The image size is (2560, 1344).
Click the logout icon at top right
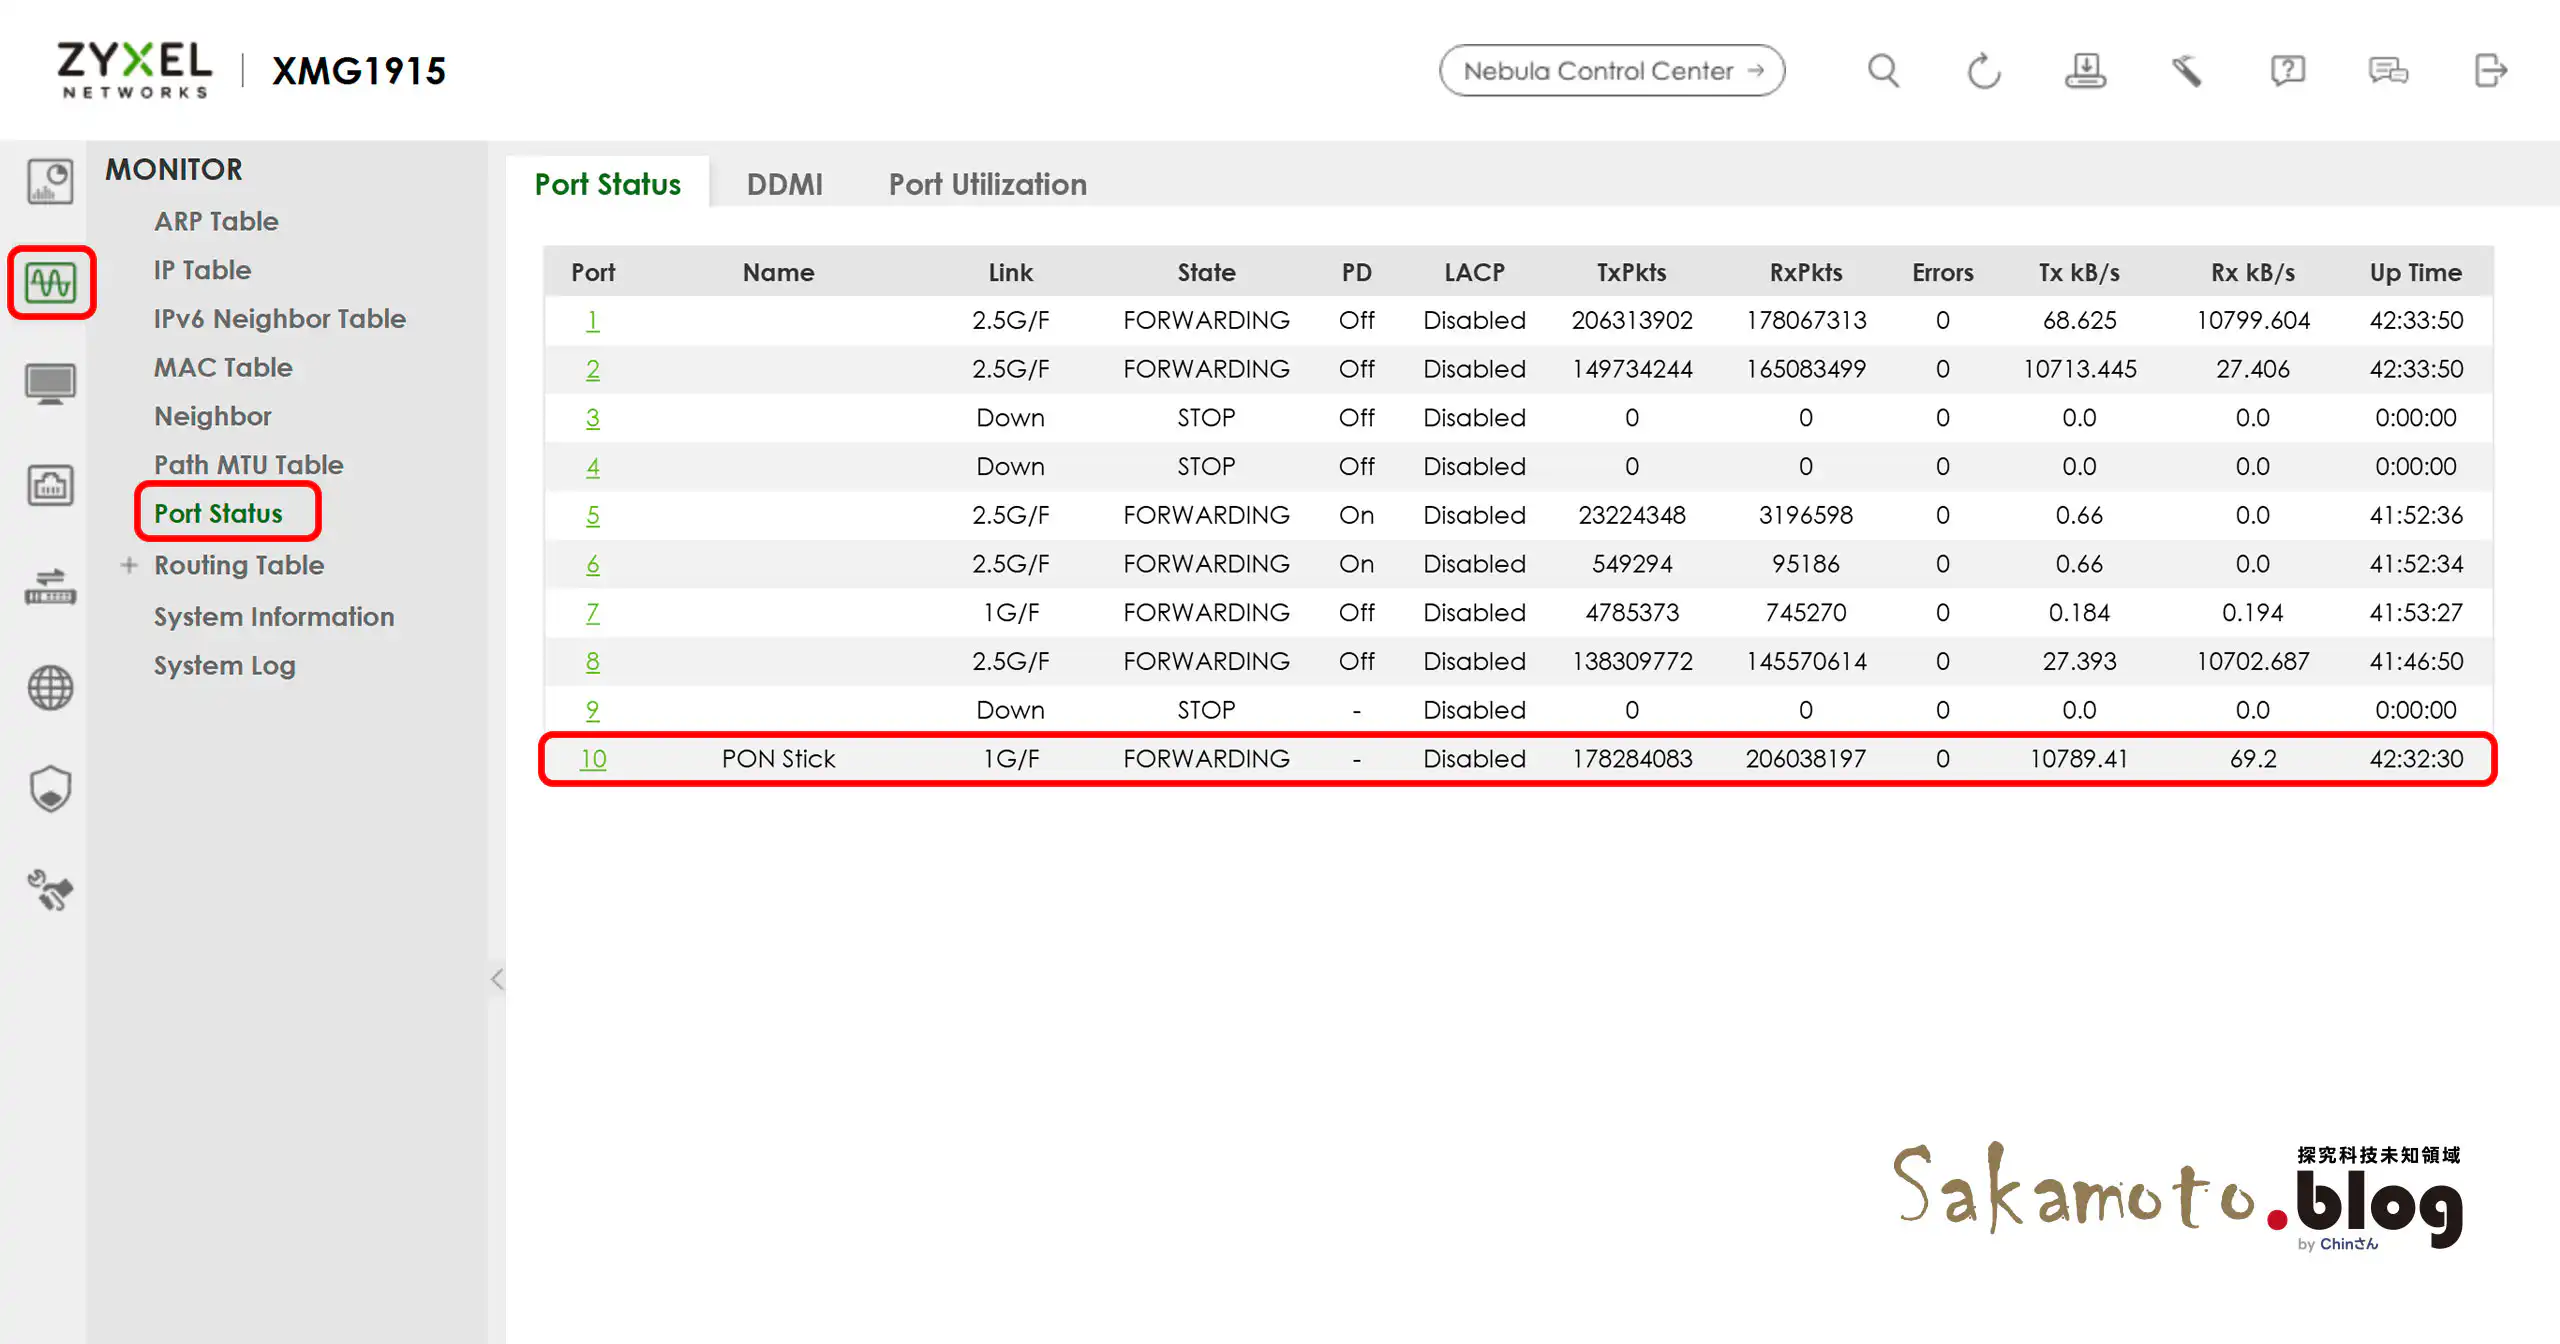(x=2490, y=71)
